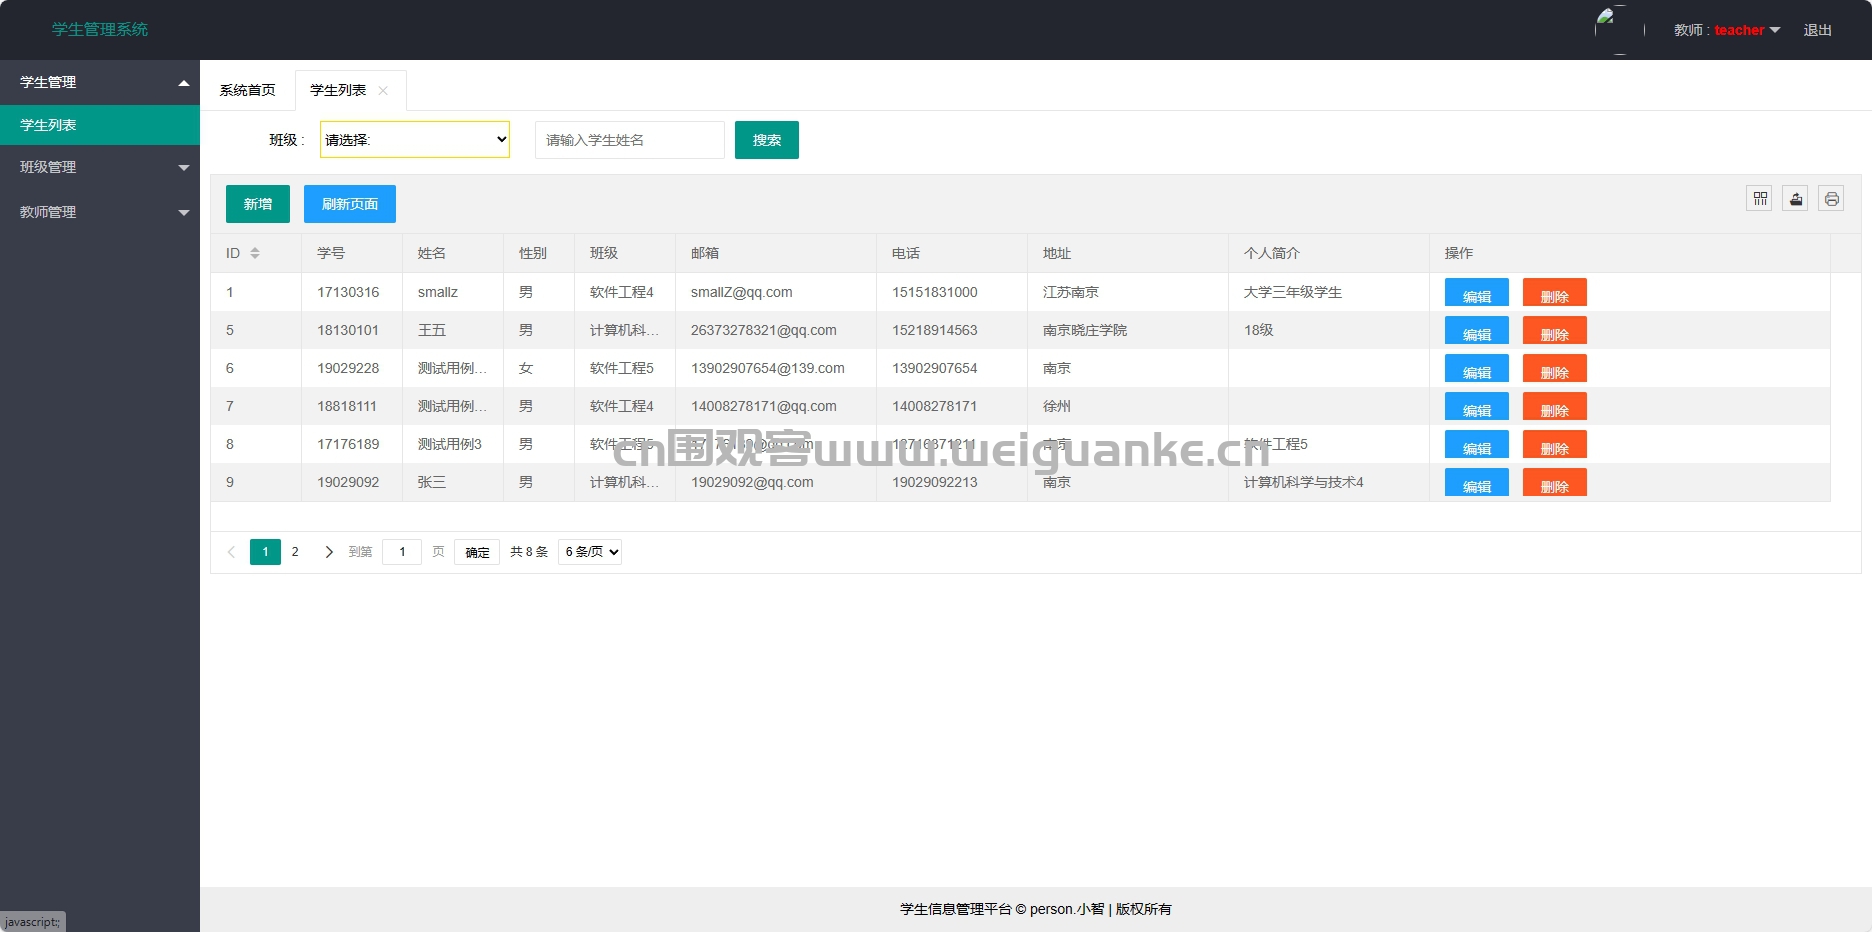Click the 邮箱 column header
The width and height of the screenshot is (1872, 932).
click(x=776, y=253)
